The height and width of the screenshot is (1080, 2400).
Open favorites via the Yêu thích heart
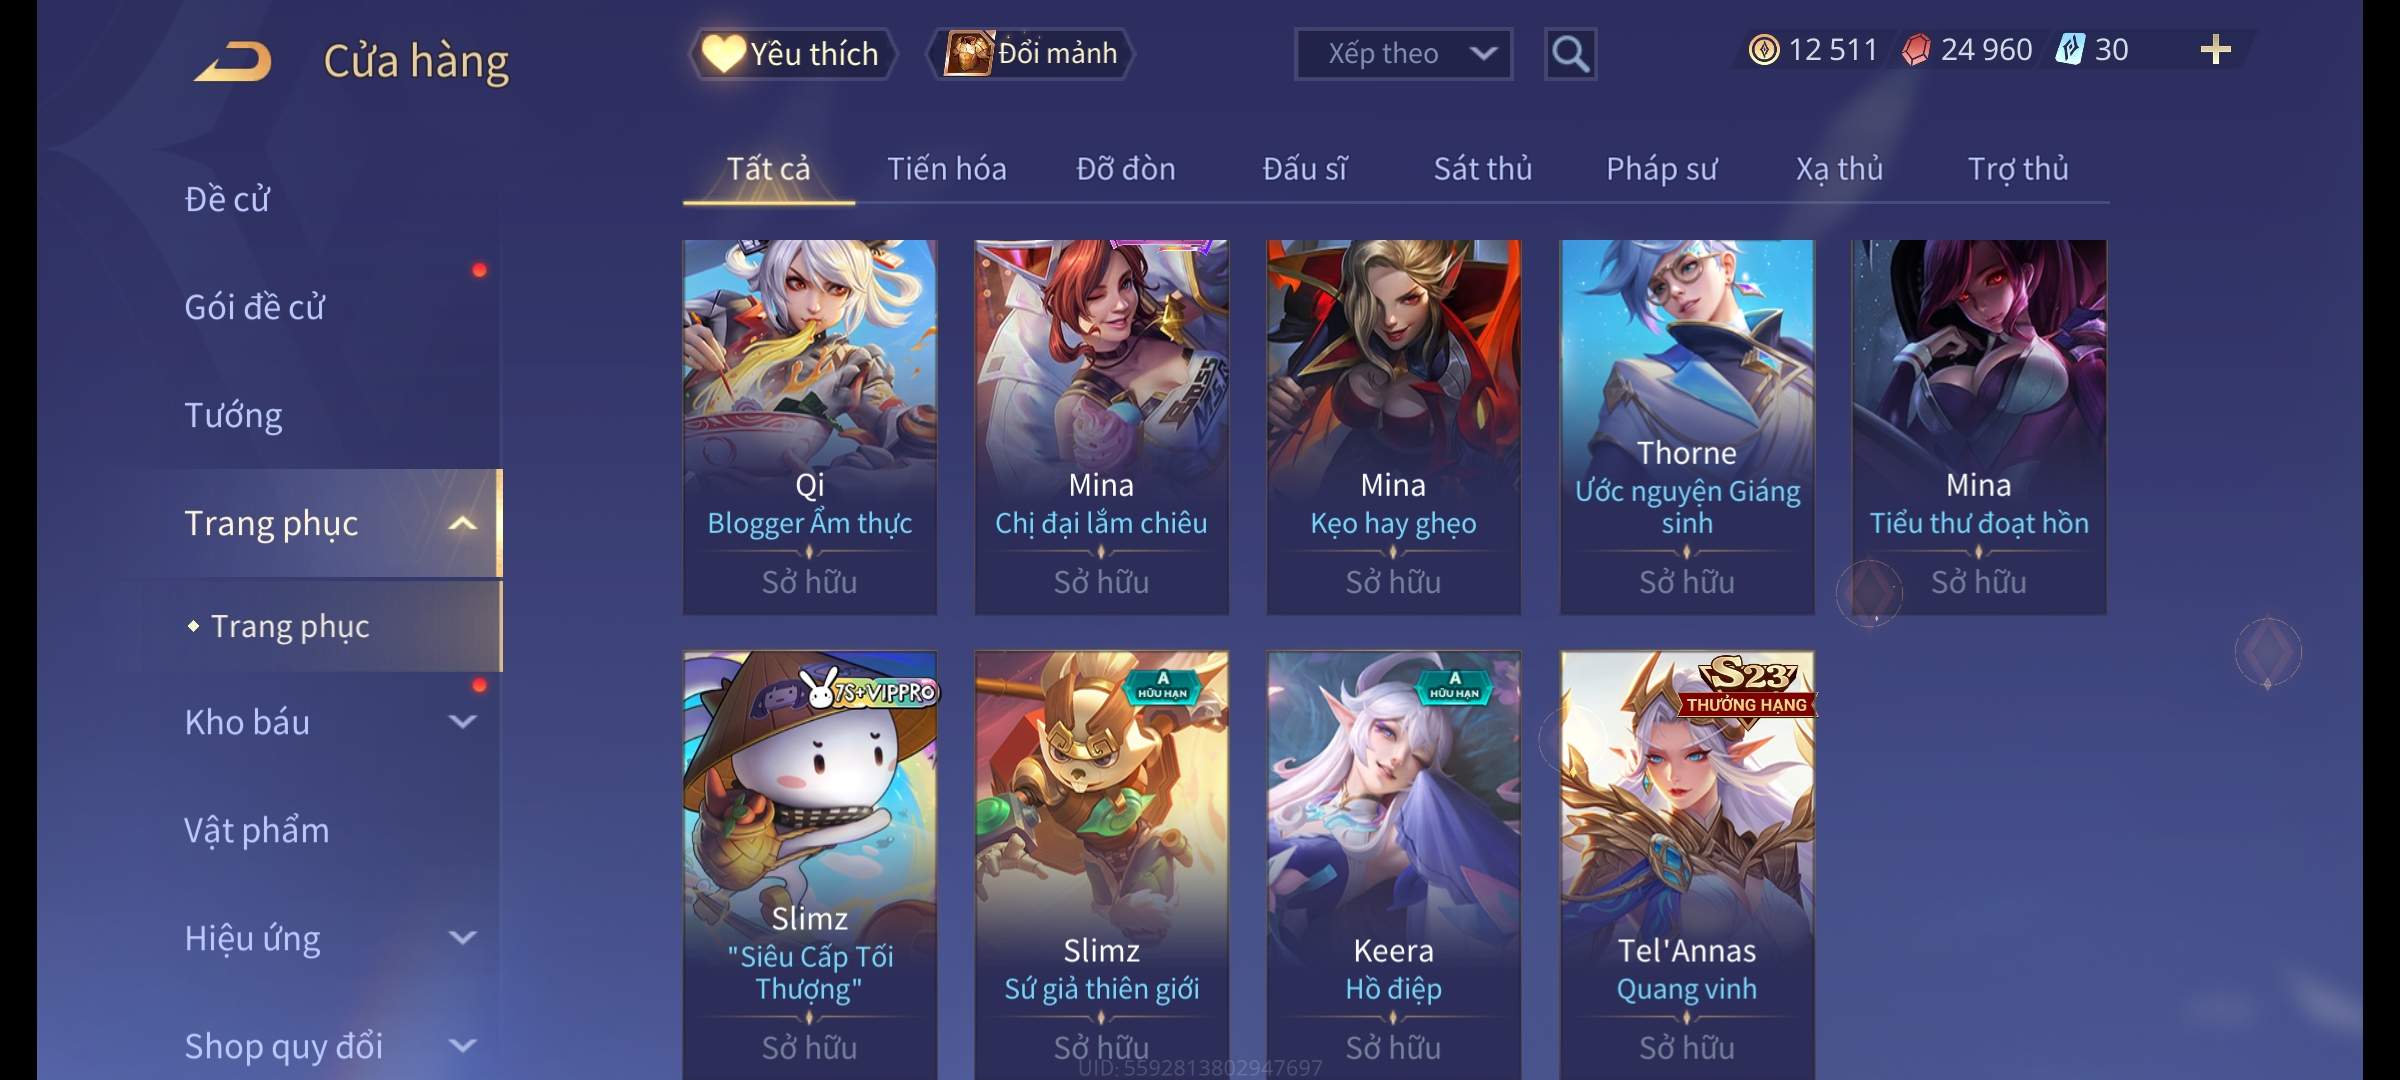coord(791,54)
